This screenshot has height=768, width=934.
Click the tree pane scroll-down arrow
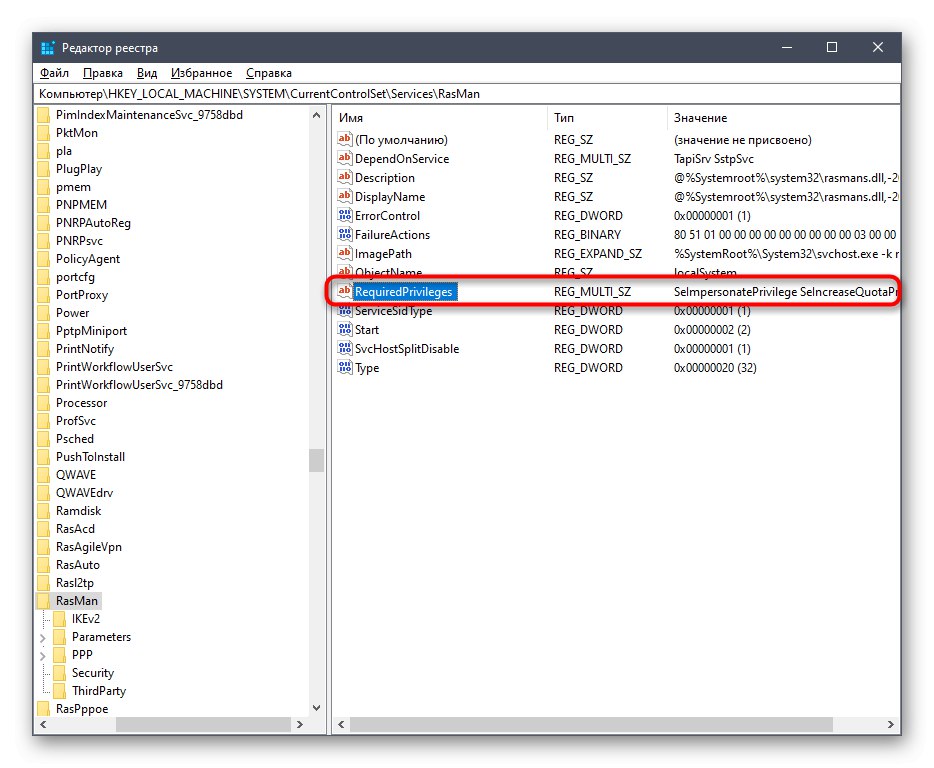coord(316,708)
